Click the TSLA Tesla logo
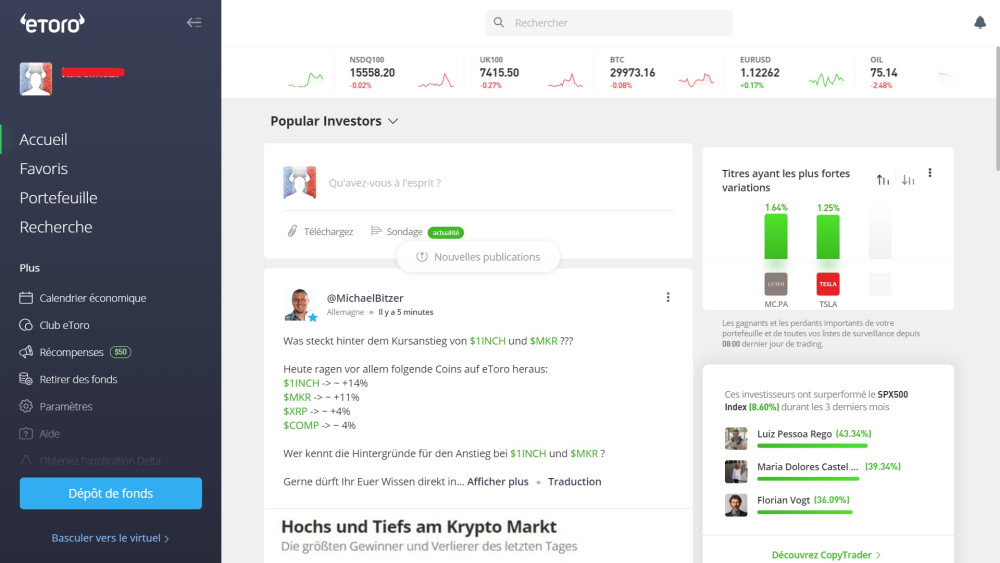The width and height of the screenshot is (1000, 563). click(x=828, y=284)
